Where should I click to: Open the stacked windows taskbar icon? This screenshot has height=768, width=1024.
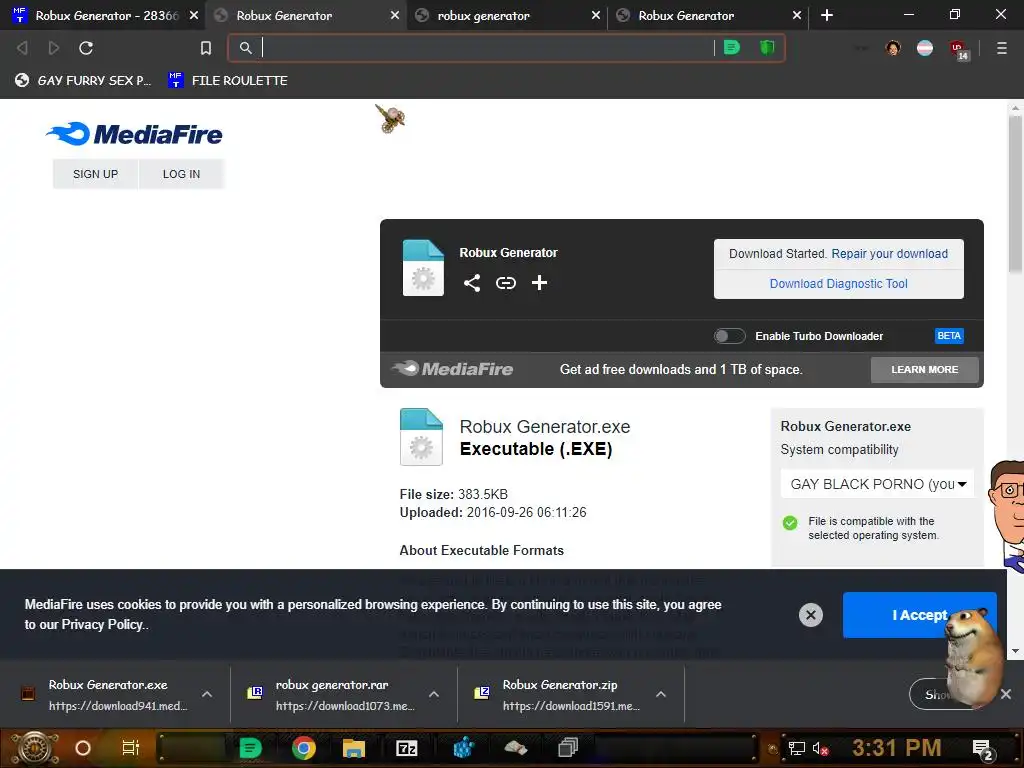(568, 748)
